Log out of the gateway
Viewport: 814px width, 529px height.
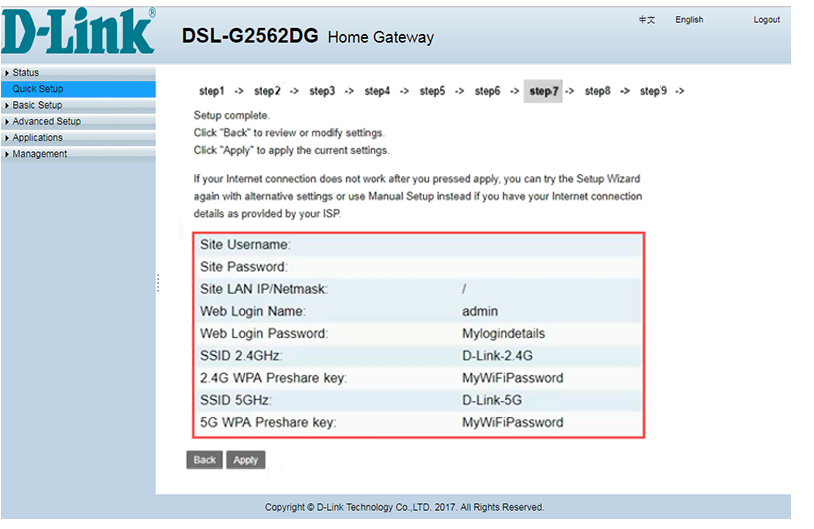(766, 20)
